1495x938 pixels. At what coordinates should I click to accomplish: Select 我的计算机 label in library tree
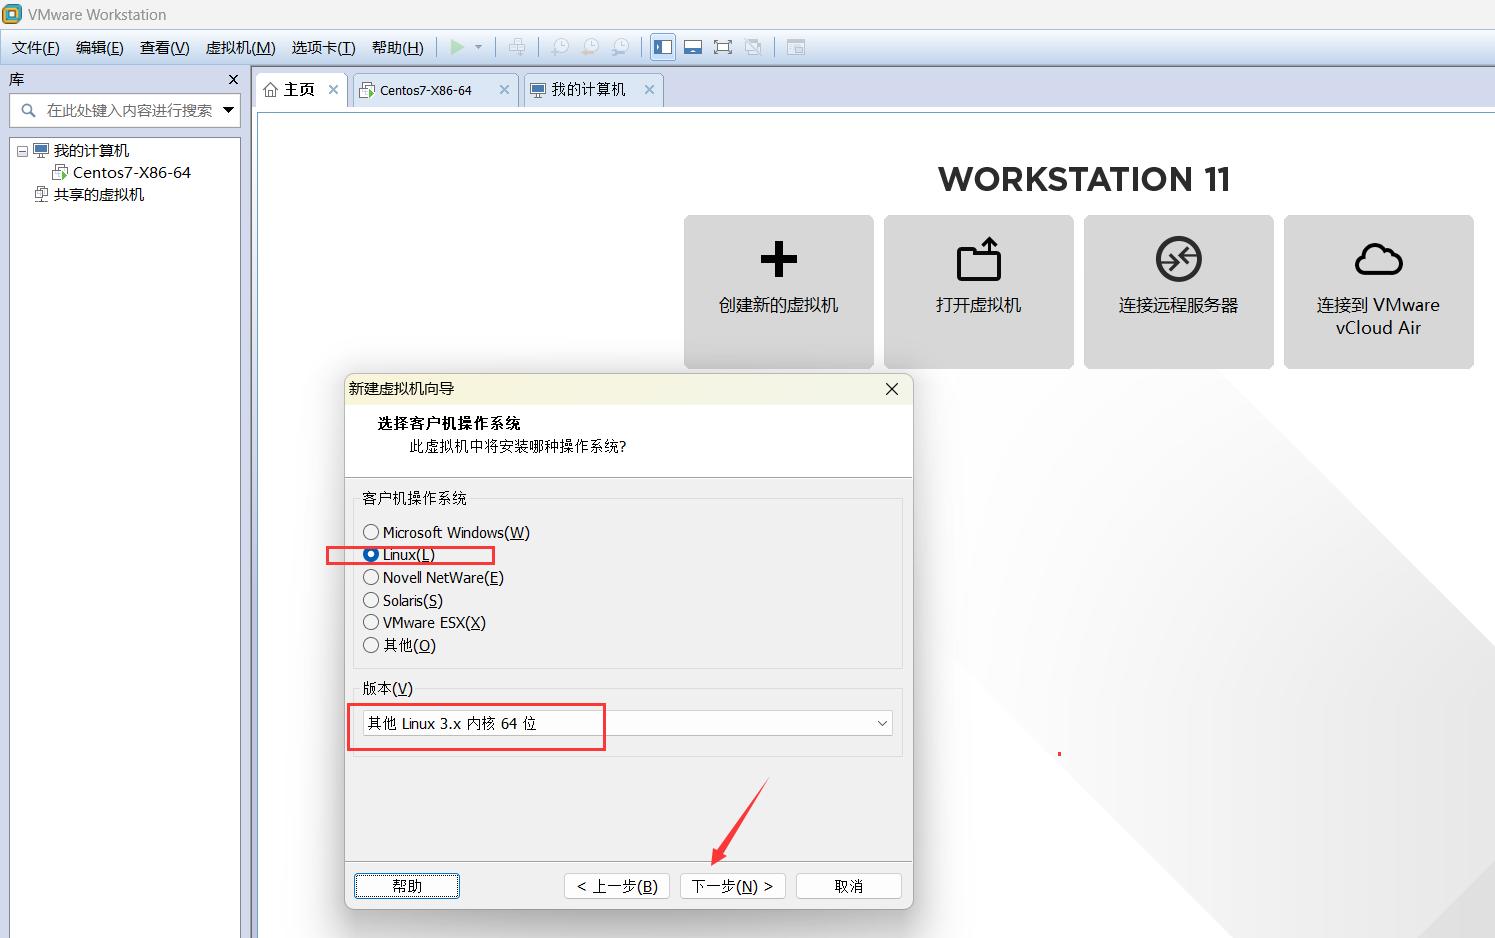[91, 150]
